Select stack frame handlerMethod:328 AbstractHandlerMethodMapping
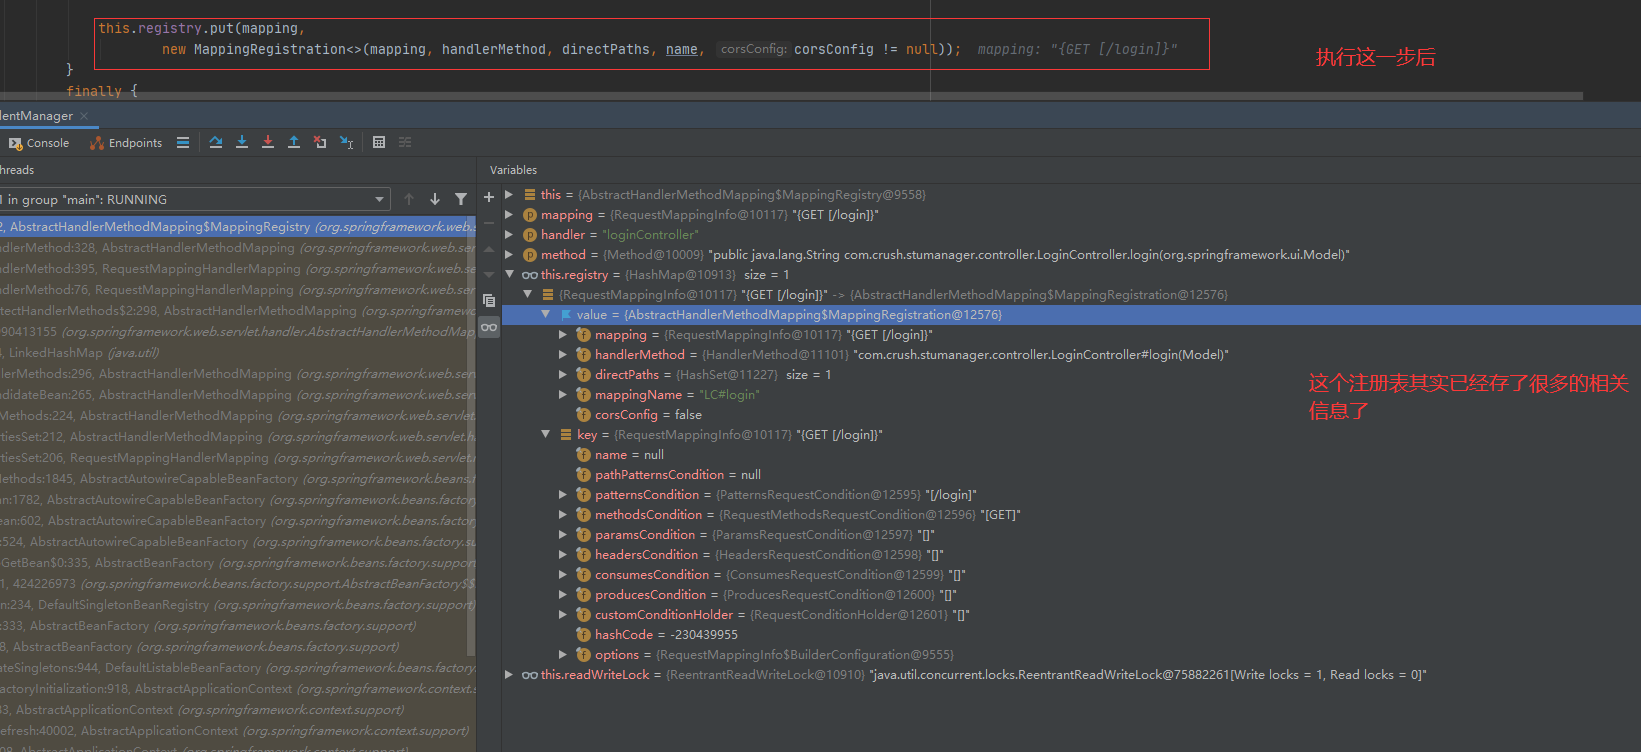 tap(237, 247)
